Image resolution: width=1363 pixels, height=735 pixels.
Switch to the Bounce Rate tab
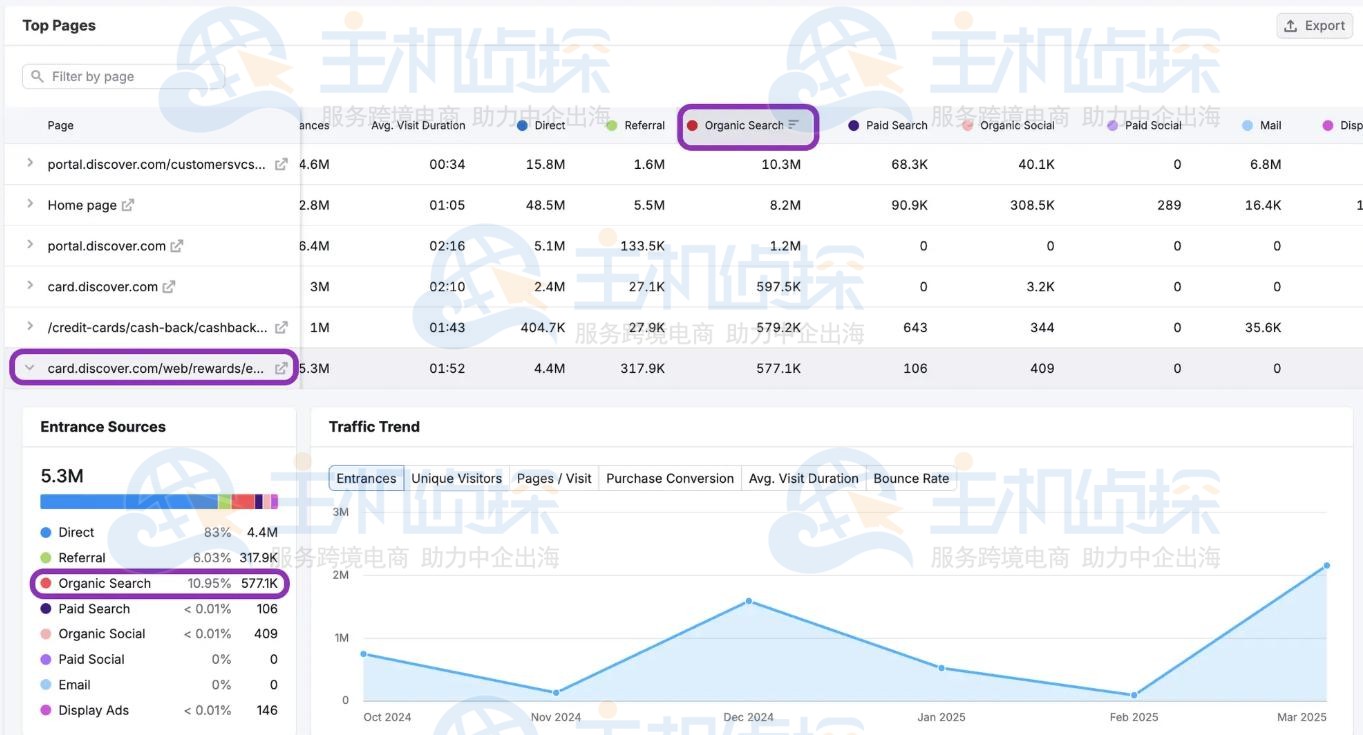point(911,478)
